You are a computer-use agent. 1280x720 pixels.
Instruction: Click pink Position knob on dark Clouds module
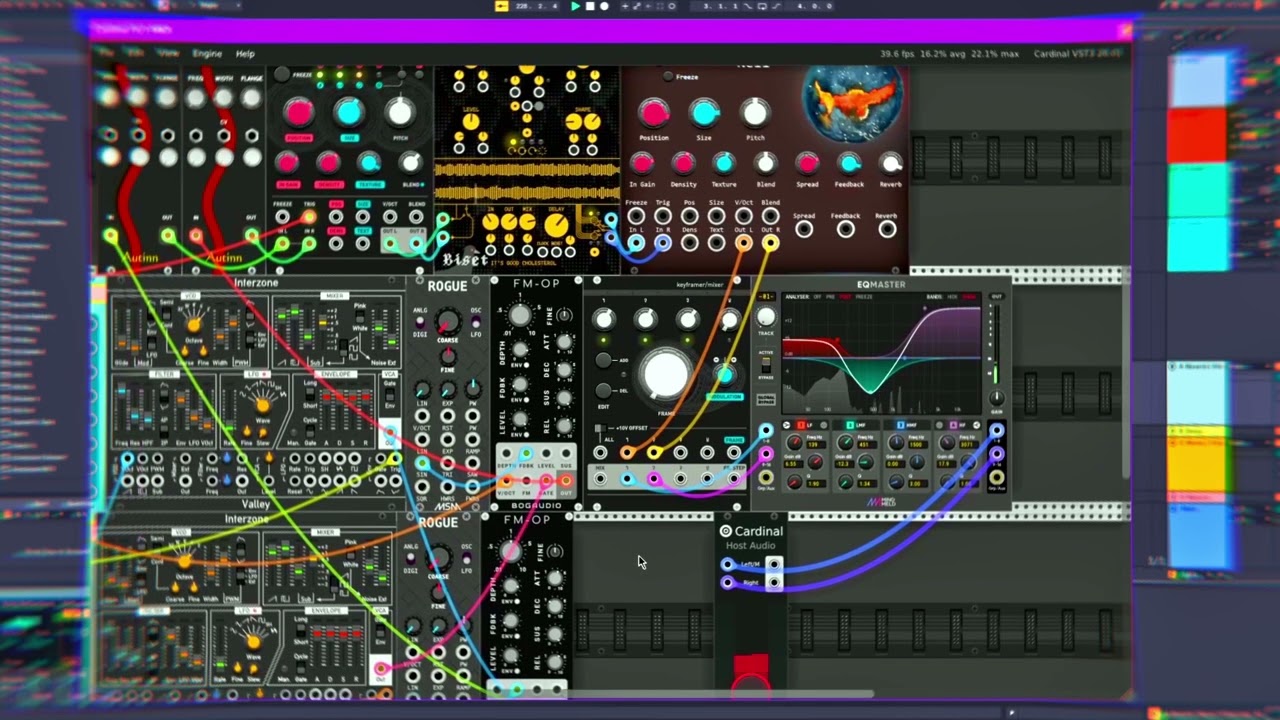pos(298,113)
